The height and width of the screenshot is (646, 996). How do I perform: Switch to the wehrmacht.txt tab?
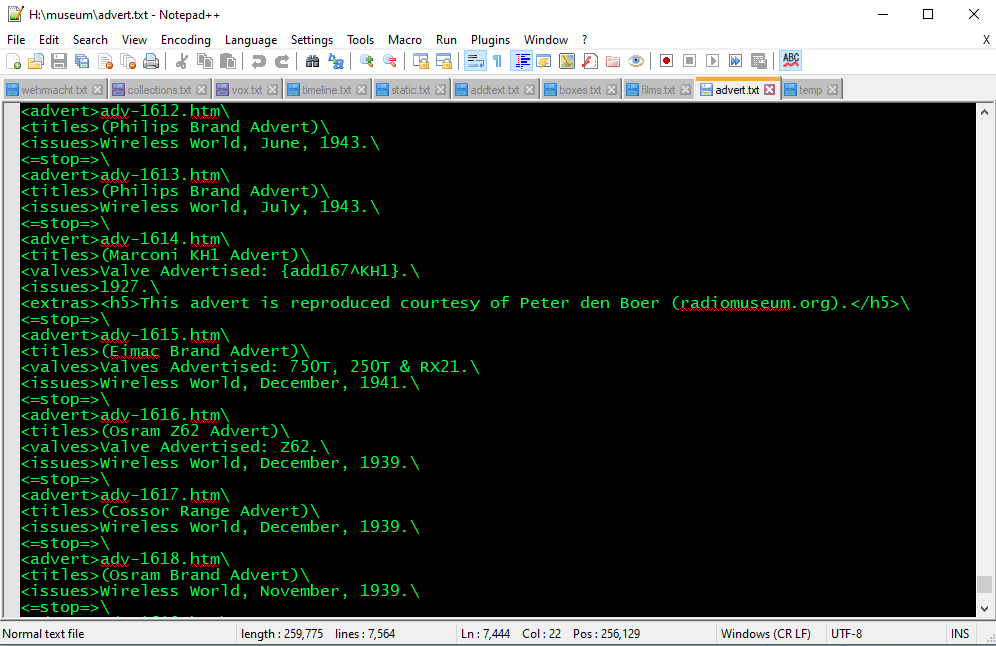pos(54,90)
